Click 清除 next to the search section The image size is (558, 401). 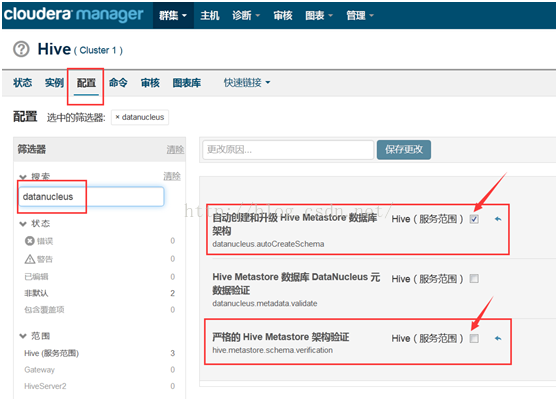172,176
